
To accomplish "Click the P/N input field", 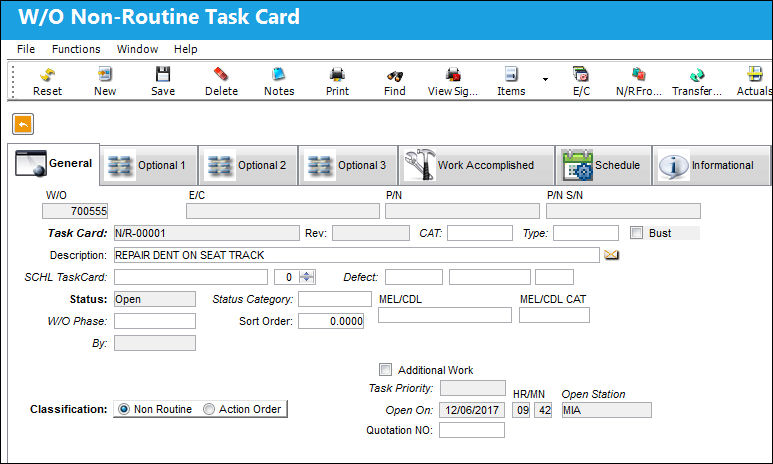I will [462, 211].
